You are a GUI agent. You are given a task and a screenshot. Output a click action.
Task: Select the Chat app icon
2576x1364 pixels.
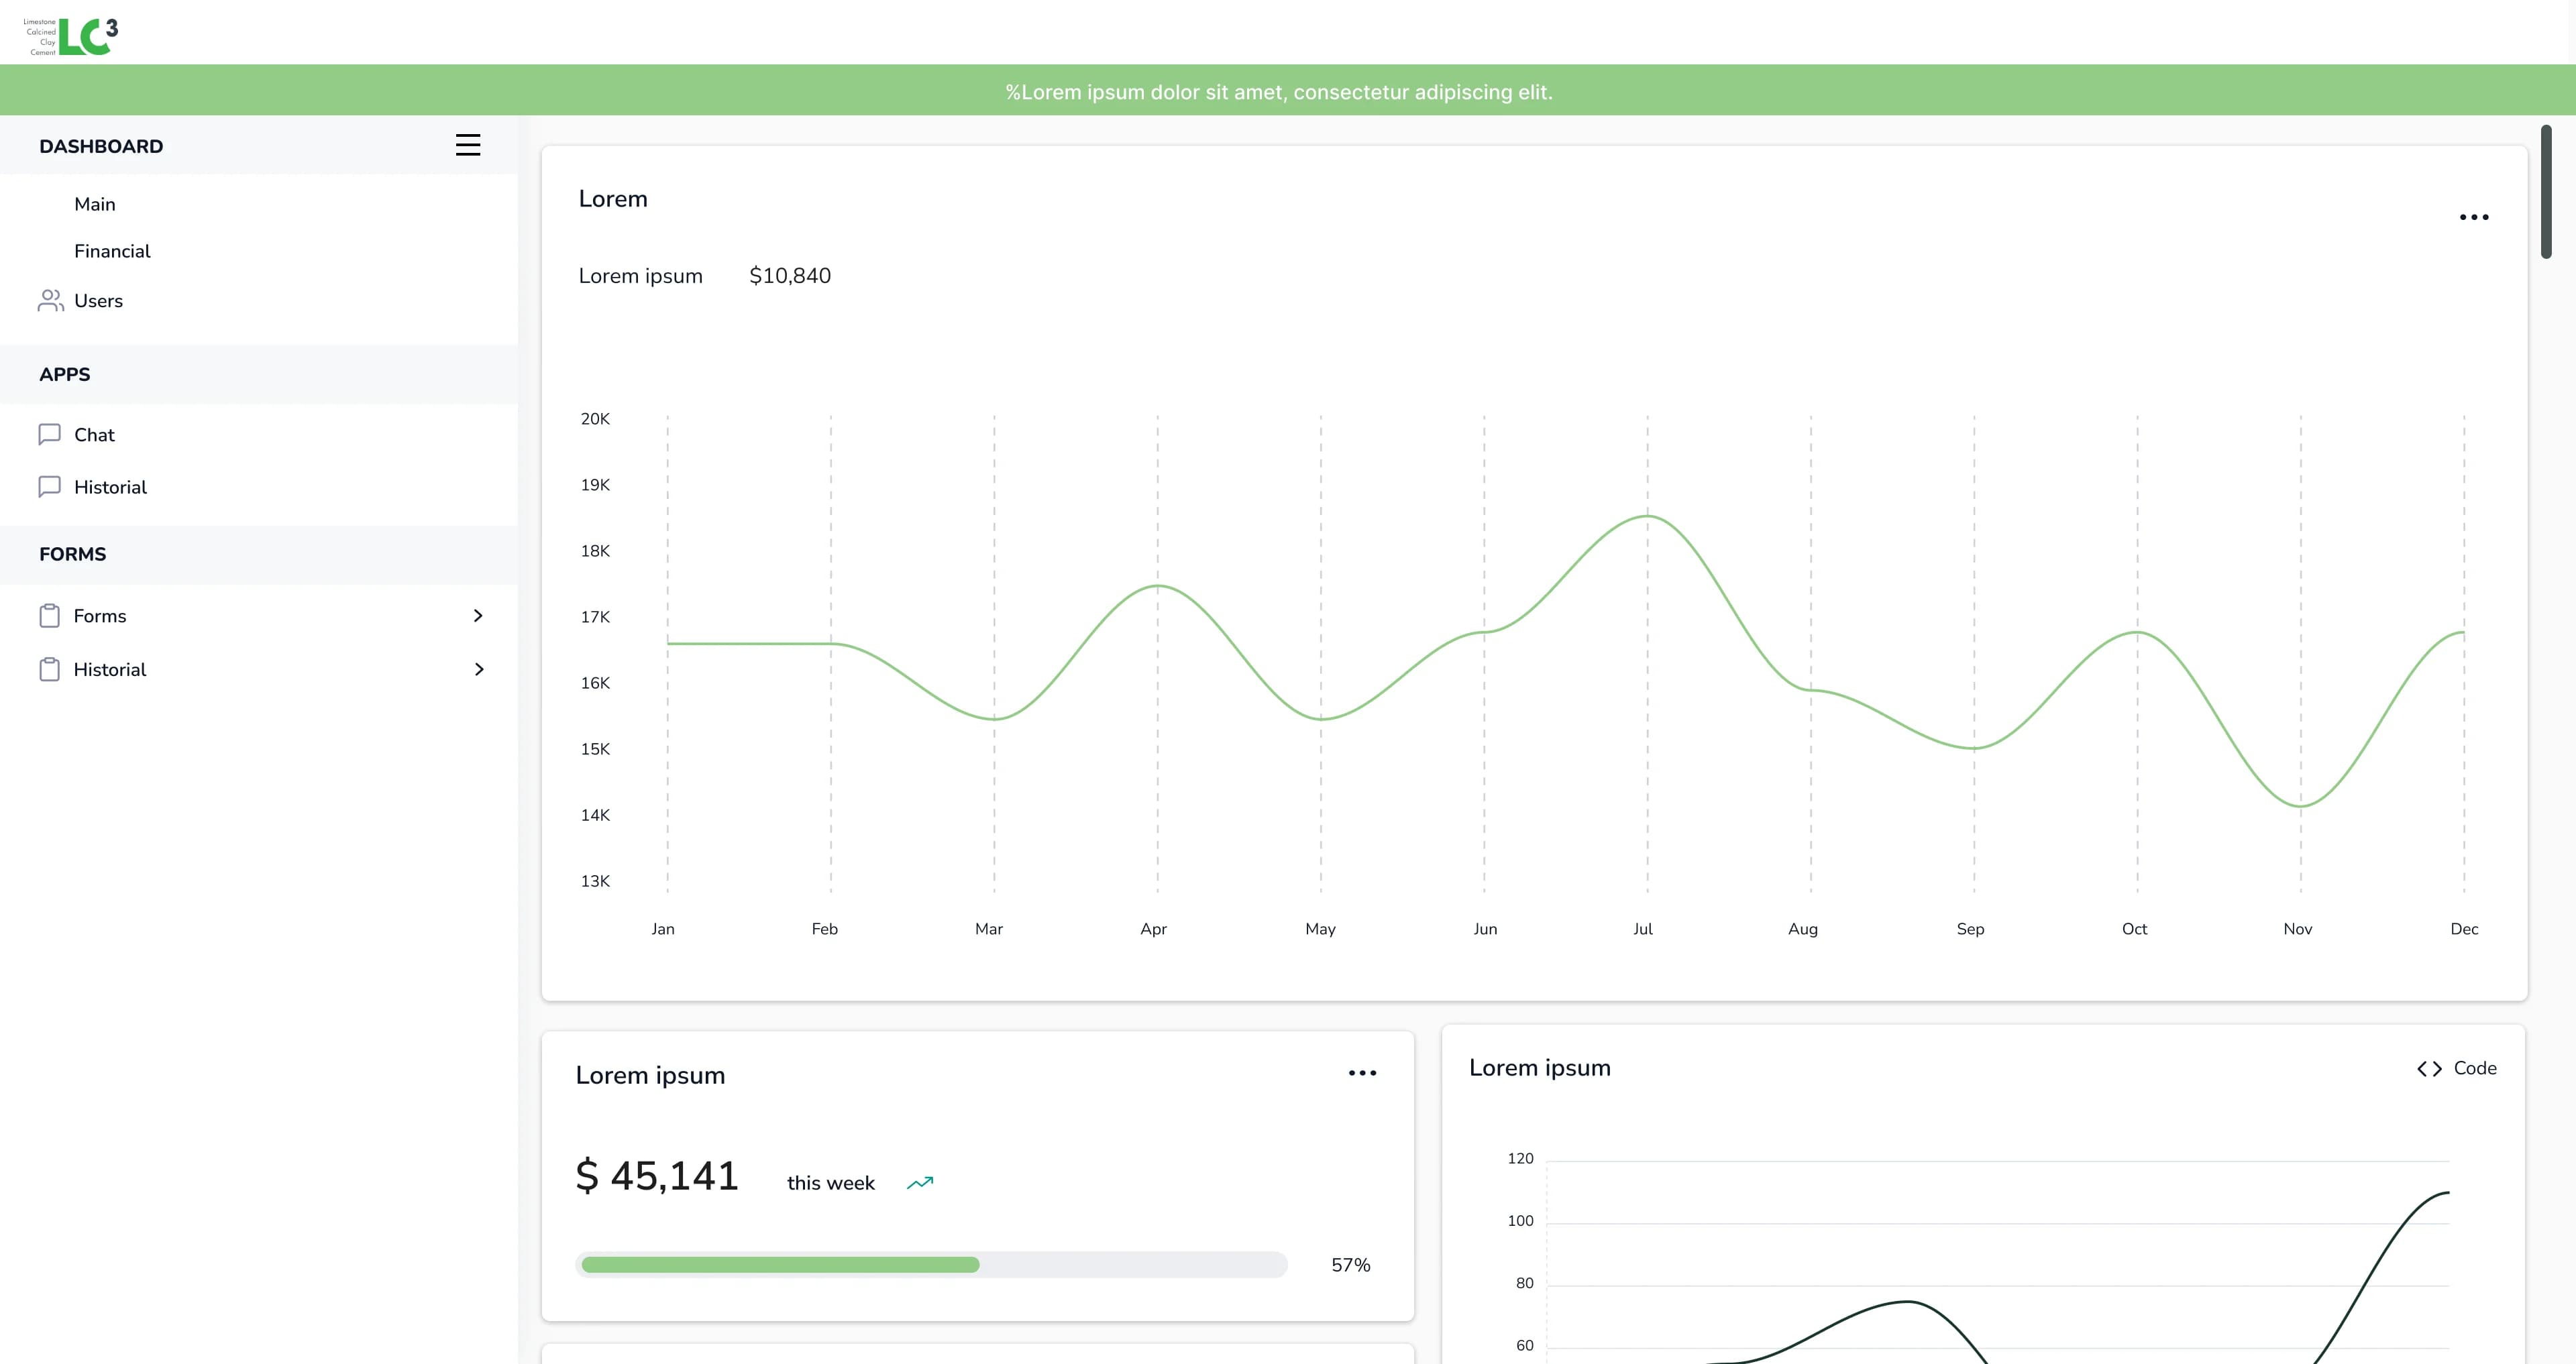(50, 434)
